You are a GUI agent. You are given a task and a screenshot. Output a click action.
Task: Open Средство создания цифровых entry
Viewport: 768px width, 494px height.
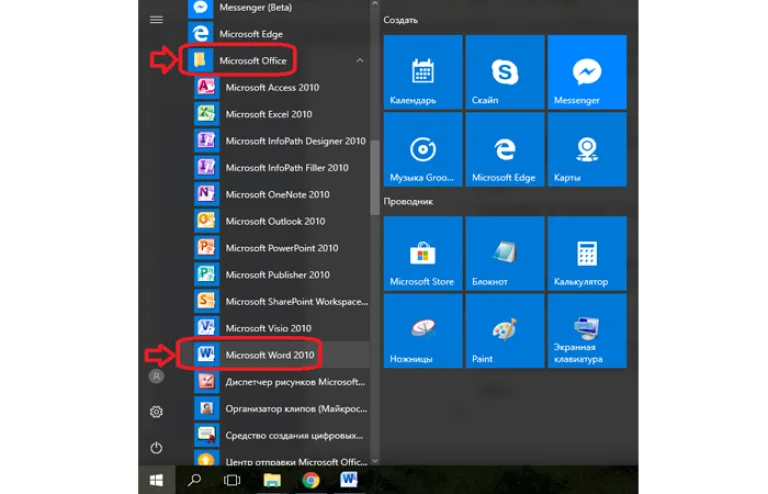pos(282,435)
